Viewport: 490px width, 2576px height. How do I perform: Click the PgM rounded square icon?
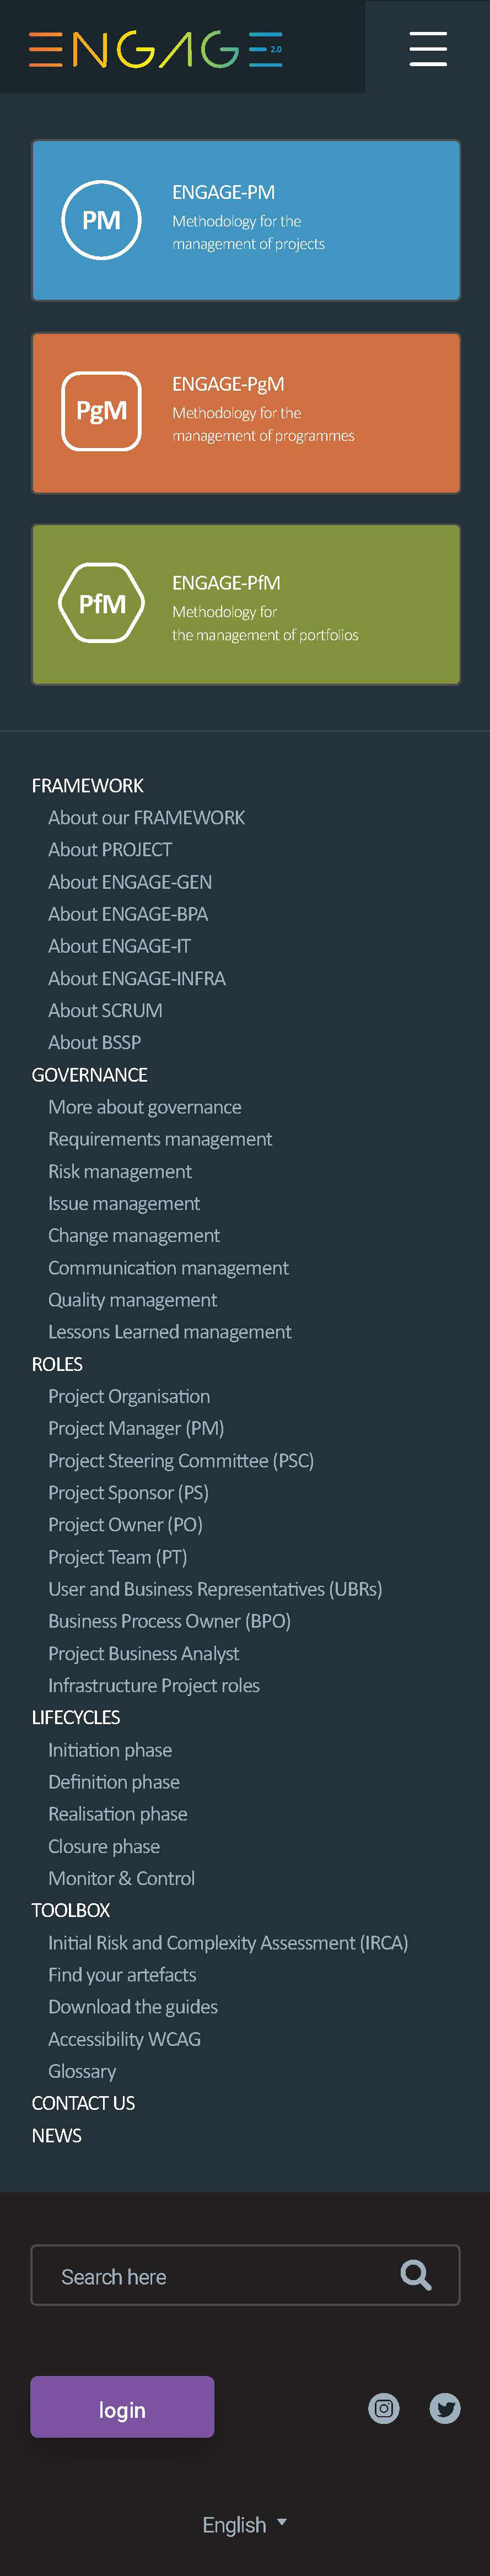(x=101, y=411)
